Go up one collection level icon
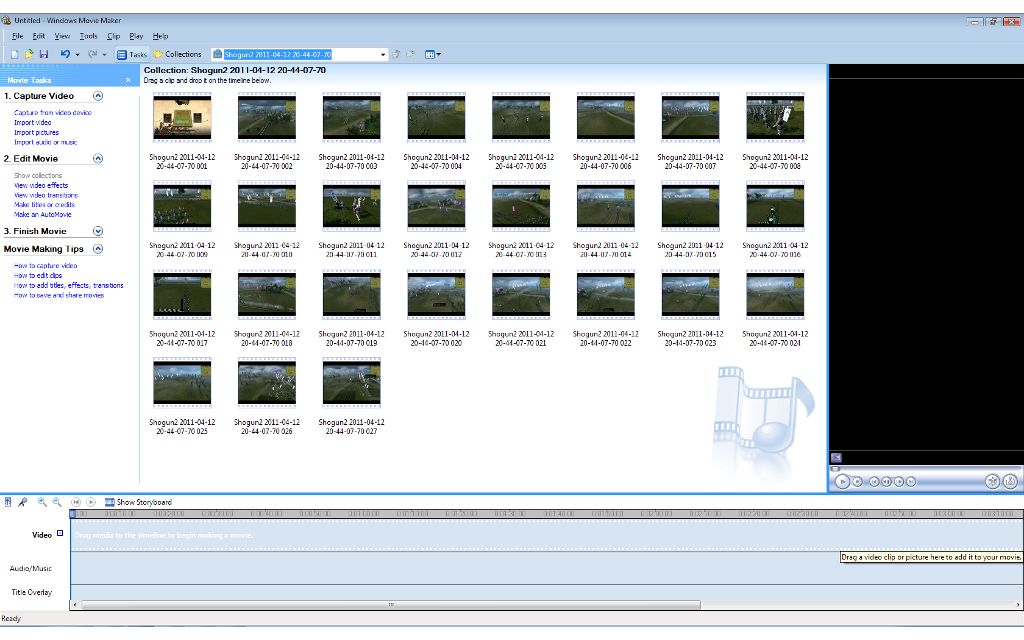This screenshot has height=640, width=1024. 396,55
